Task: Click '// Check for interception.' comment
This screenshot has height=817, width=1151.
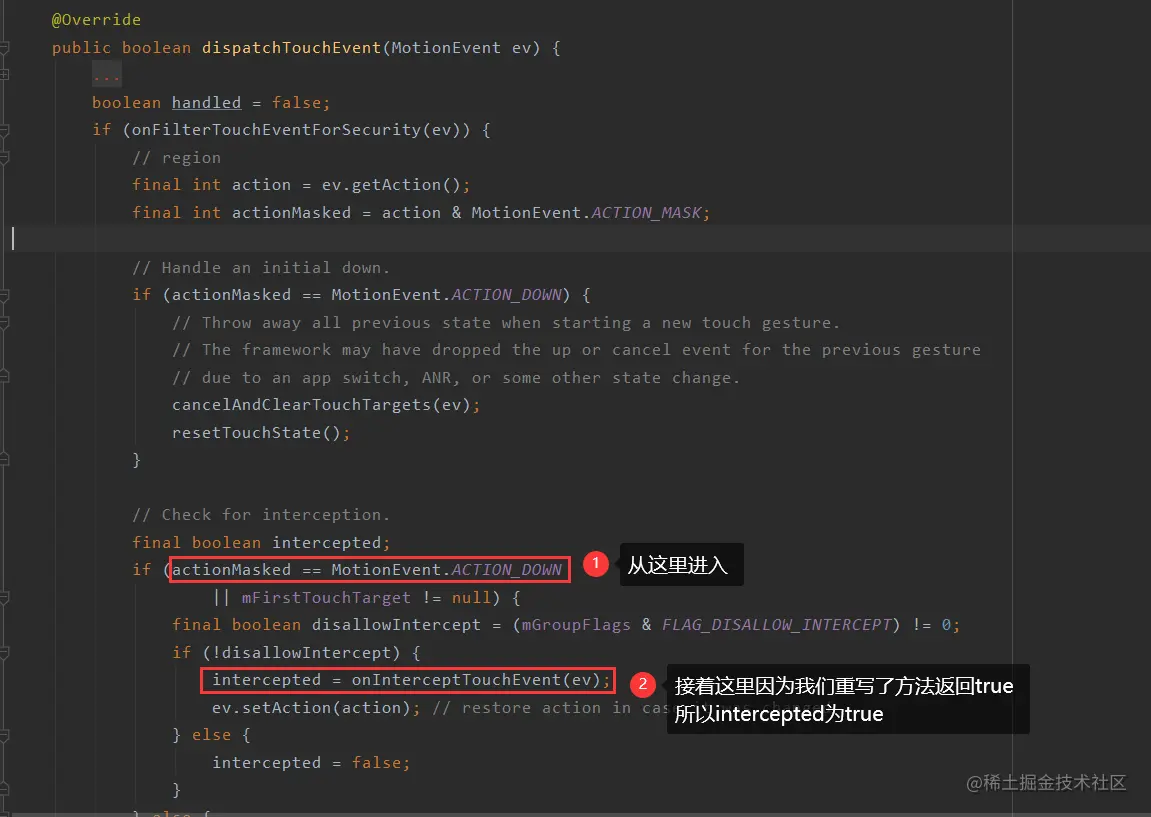Action: [x=261, y=515]
